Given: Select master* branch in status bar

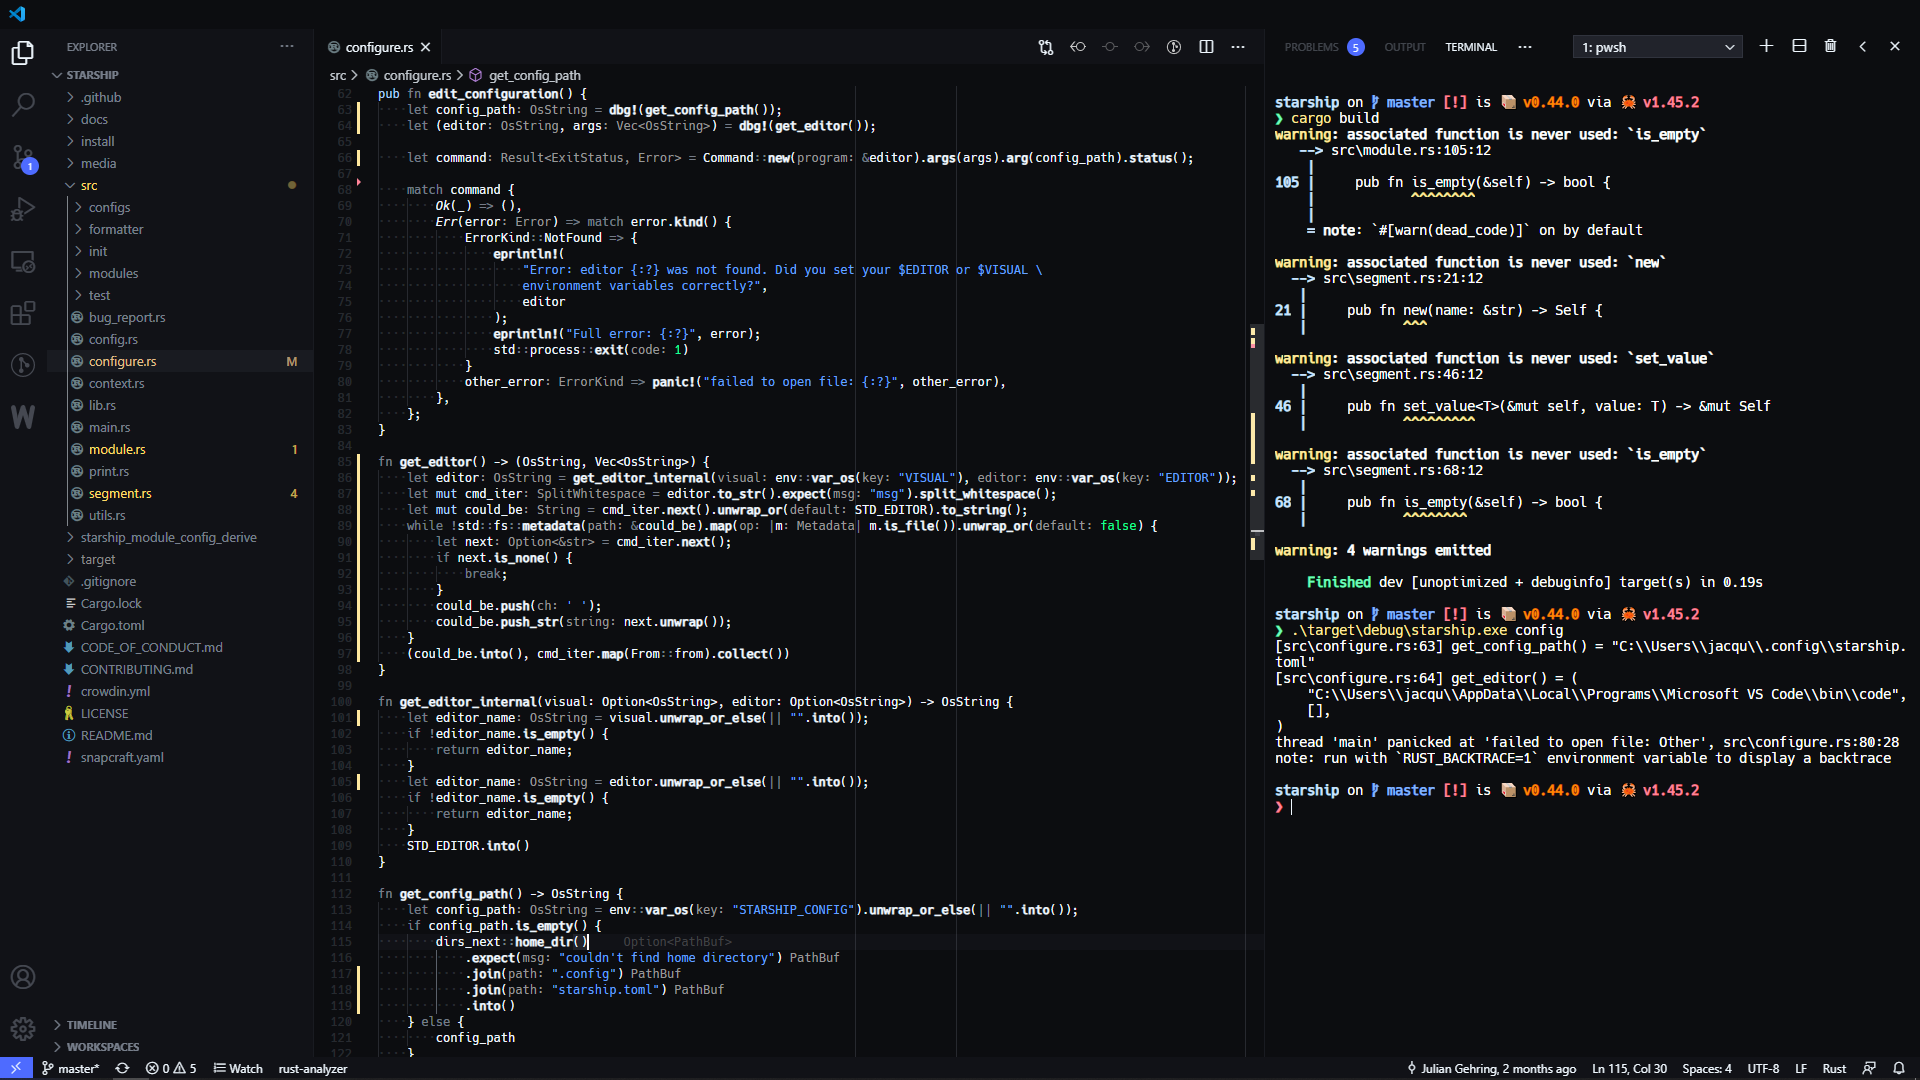Looking at the screenshot, I should pyautogui.click(x=69, y=1068).
